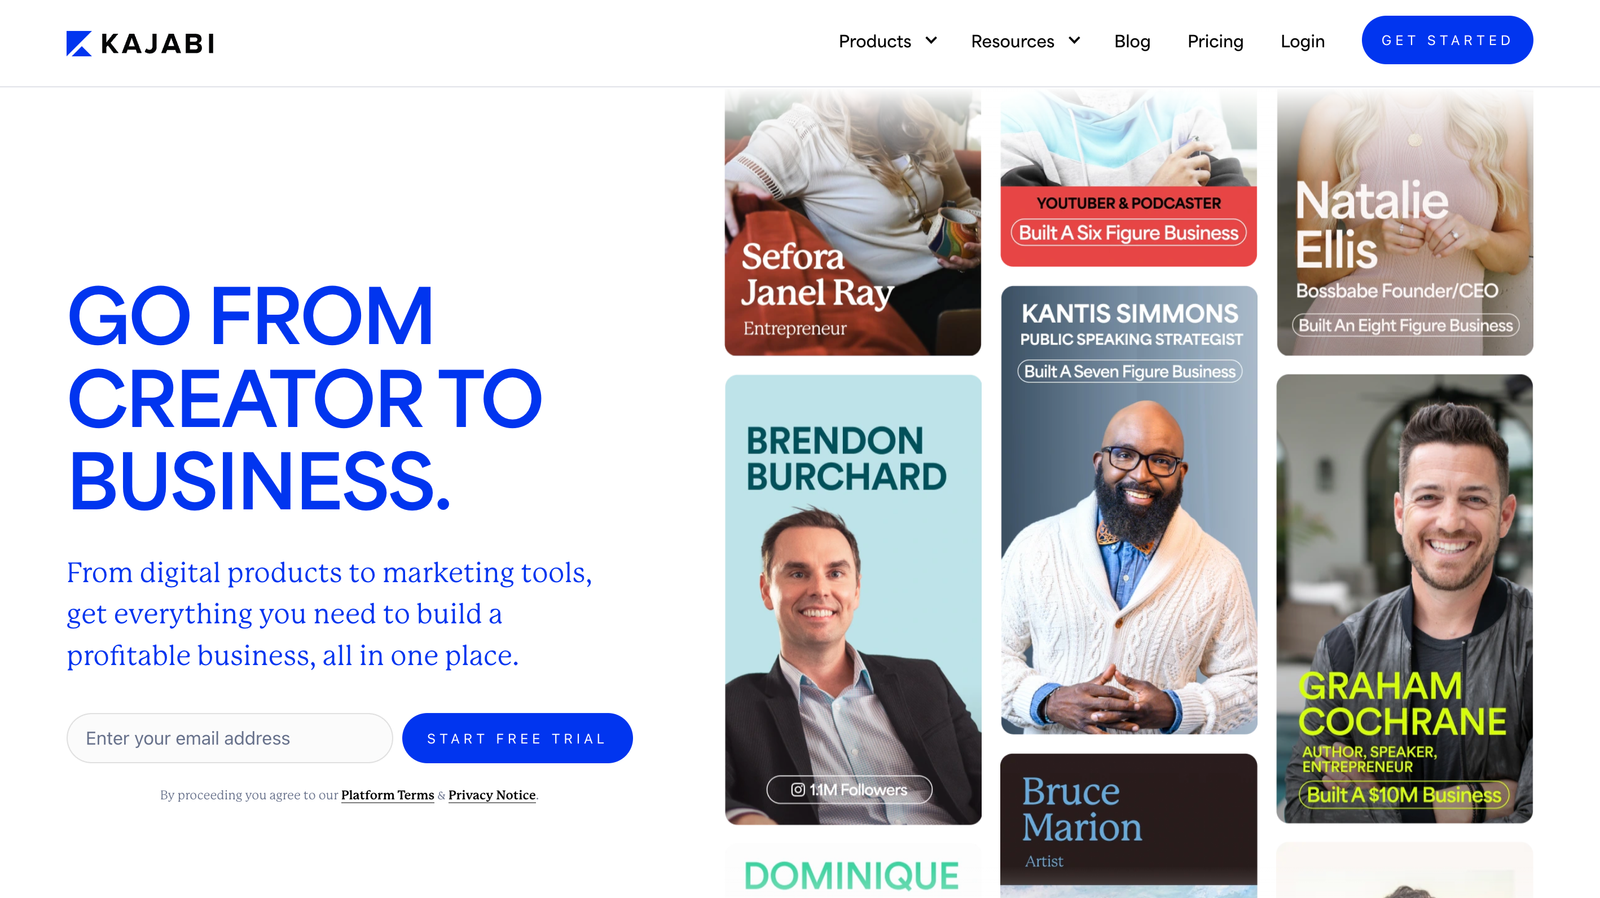Select the Graham Cochrane card
The width and height of the screenshot is (1600, 898).
1405,599
